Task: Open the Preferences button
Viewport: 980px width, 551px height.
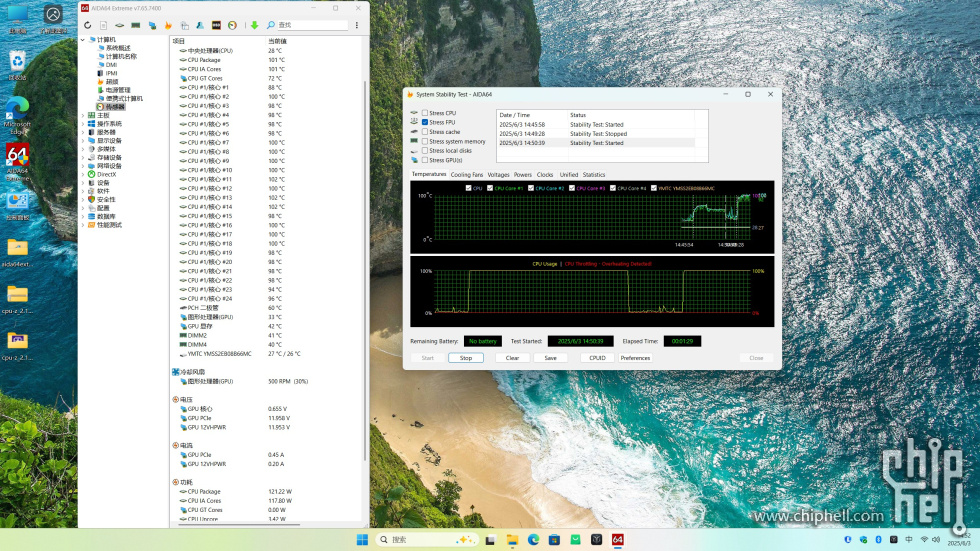Action: pyautogui.click(x=635, y=358)
